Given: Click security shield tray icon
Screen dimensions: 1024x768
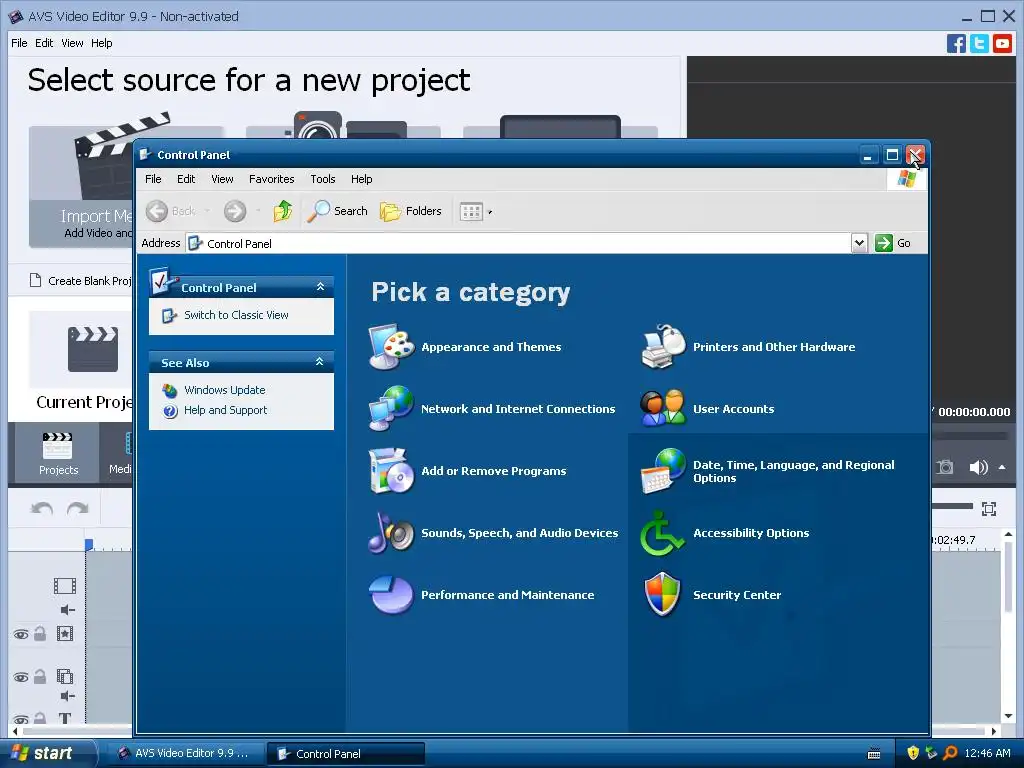Looking at the screenshot, I should coord(913,753).
